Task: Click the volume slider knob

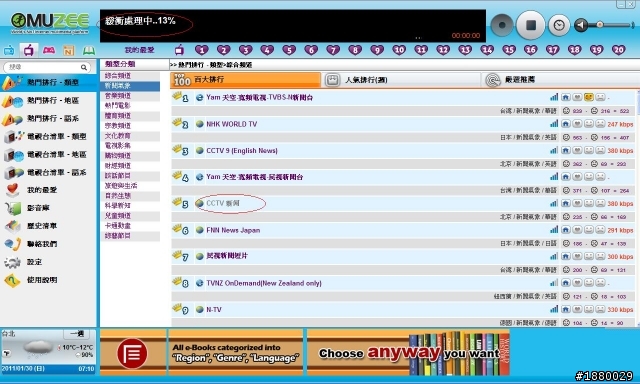Action: [600, 25]
